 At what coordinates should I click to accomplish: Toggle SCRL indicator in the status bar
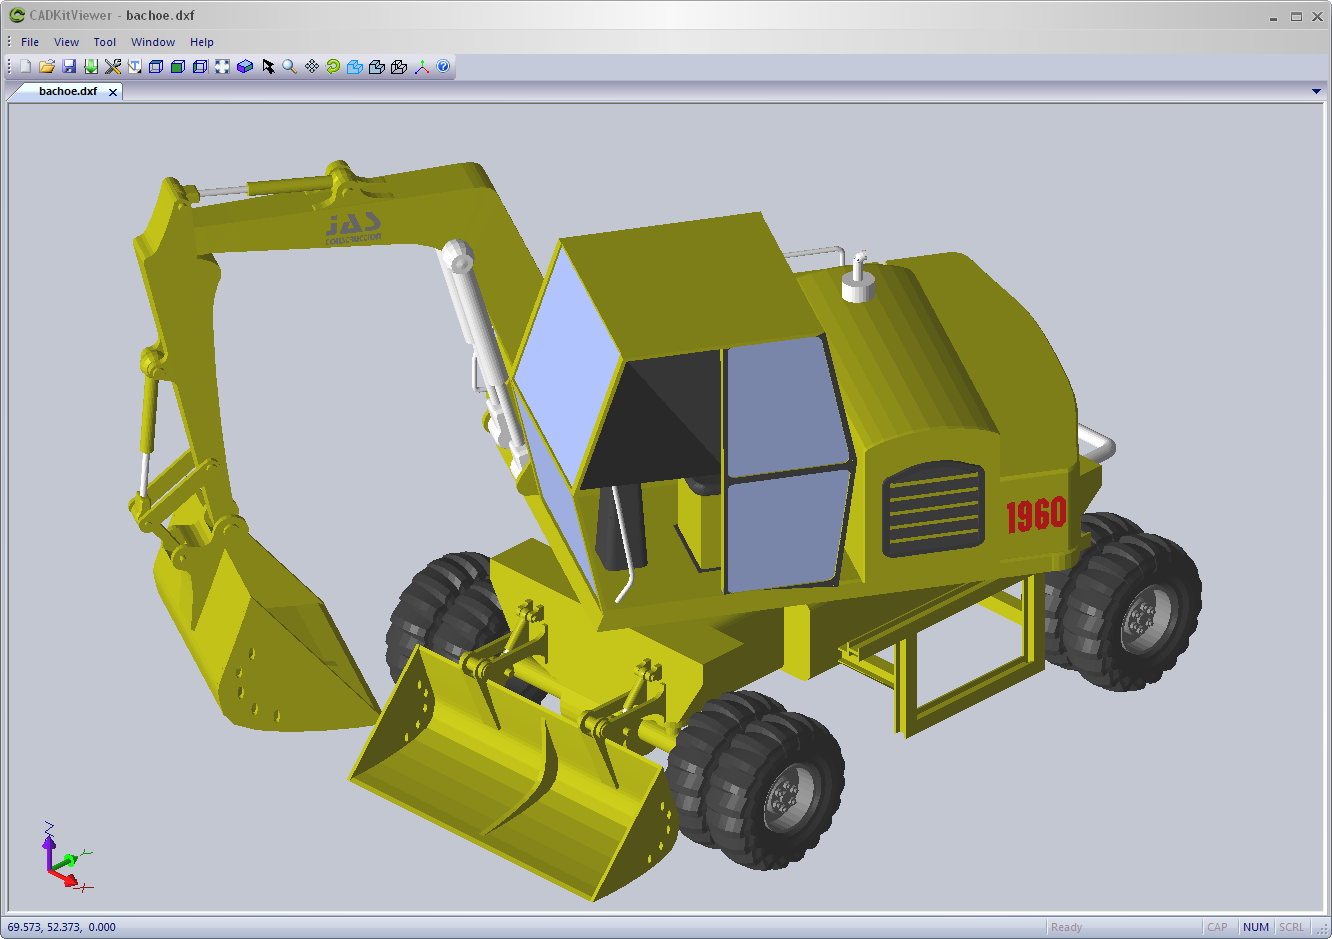coord(1291,927)
